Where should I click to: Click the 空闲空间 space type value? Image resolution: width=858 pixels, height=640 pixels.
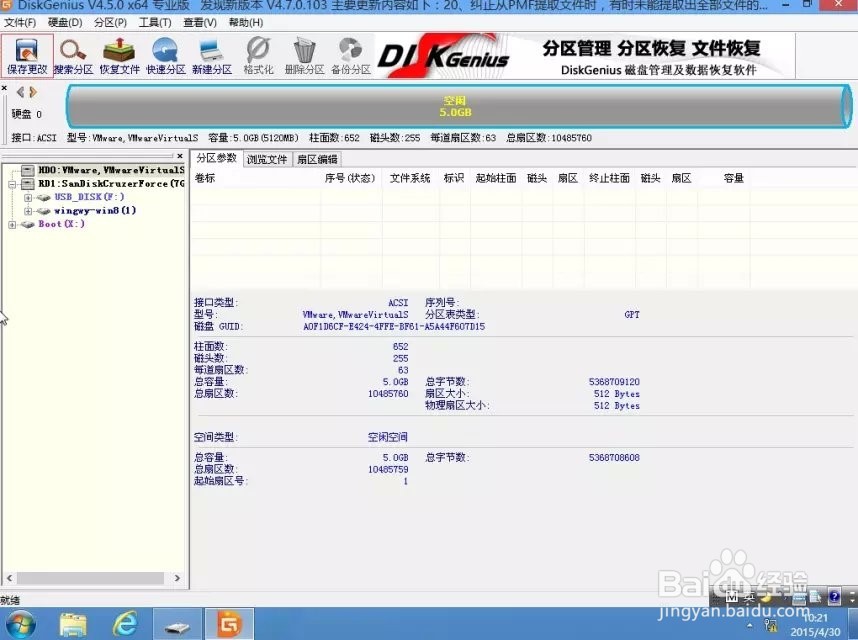click(x=387, y=437)
